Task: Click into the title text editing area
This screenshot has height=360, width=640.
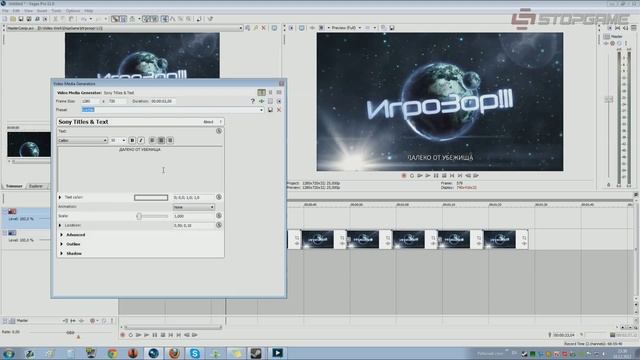Action: [x=140, y=169]
